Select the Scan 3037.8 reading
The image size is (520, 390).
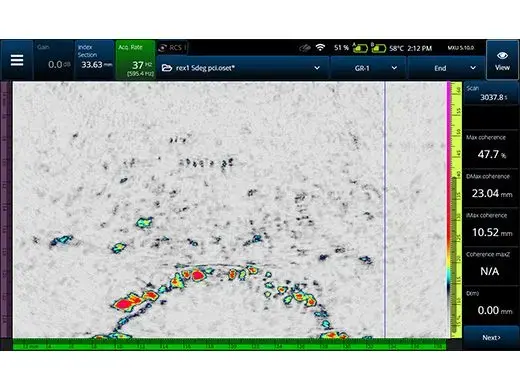tap(491, 93)
